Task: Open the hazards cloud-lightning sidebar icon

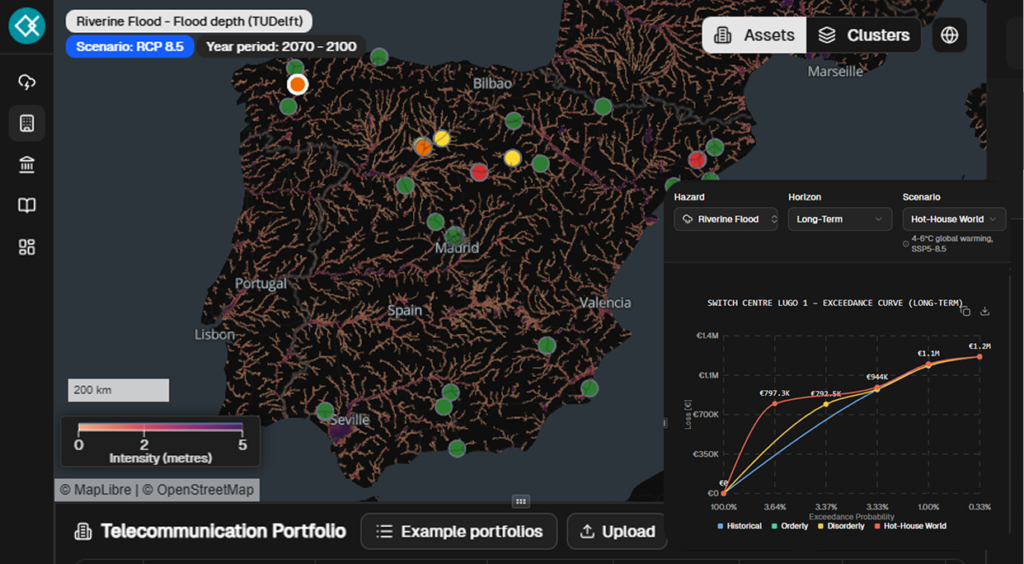Action: [x=27, y=82]
